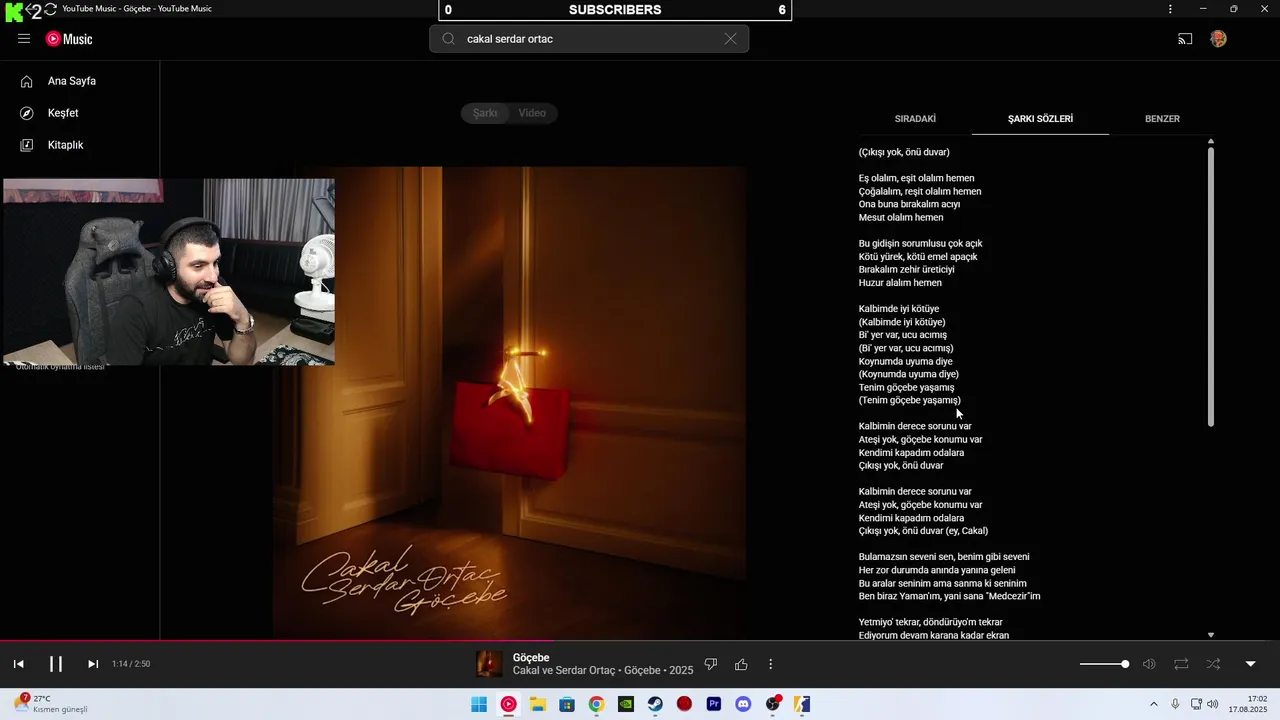Click the YouTube Music logo
The height and width of the screenshot is (720, 1280).
pos(69,39)
